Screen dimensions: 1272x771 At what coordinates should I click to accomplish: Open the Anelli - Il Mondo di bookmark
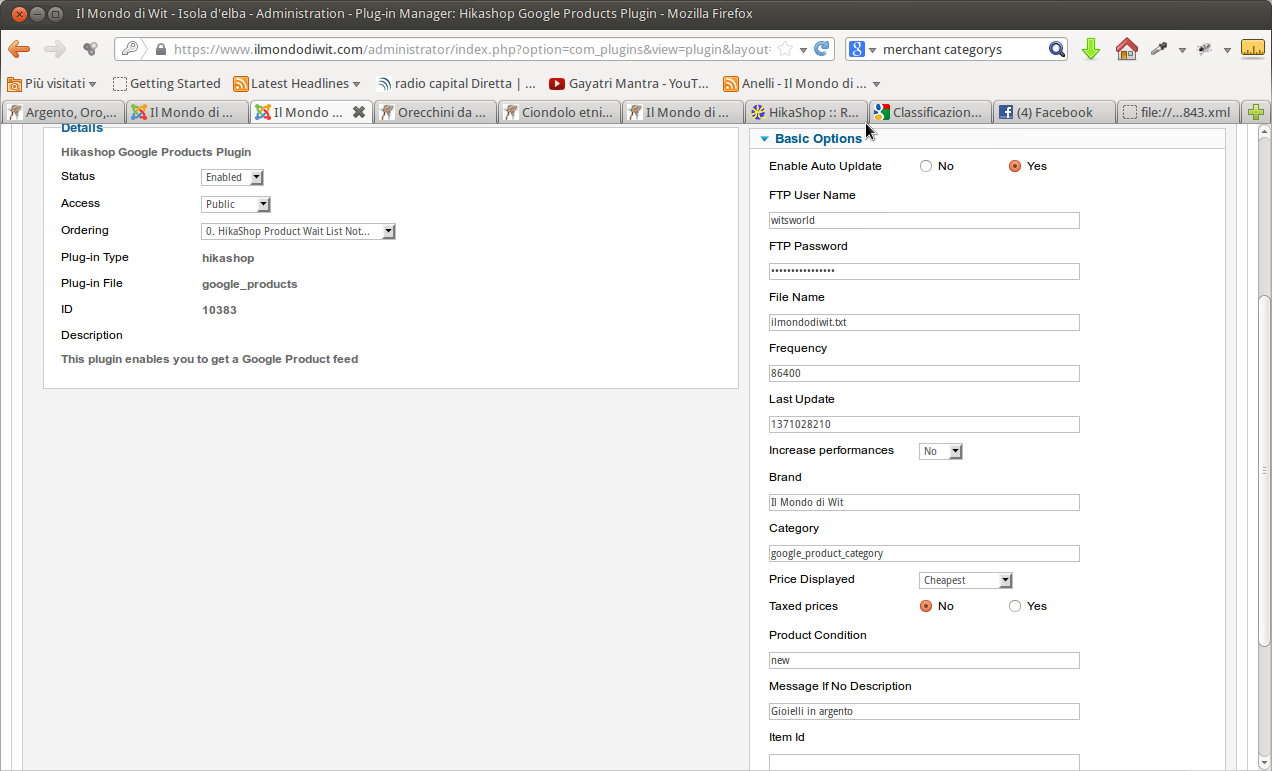pyautogui.click(x=804, y=84)
